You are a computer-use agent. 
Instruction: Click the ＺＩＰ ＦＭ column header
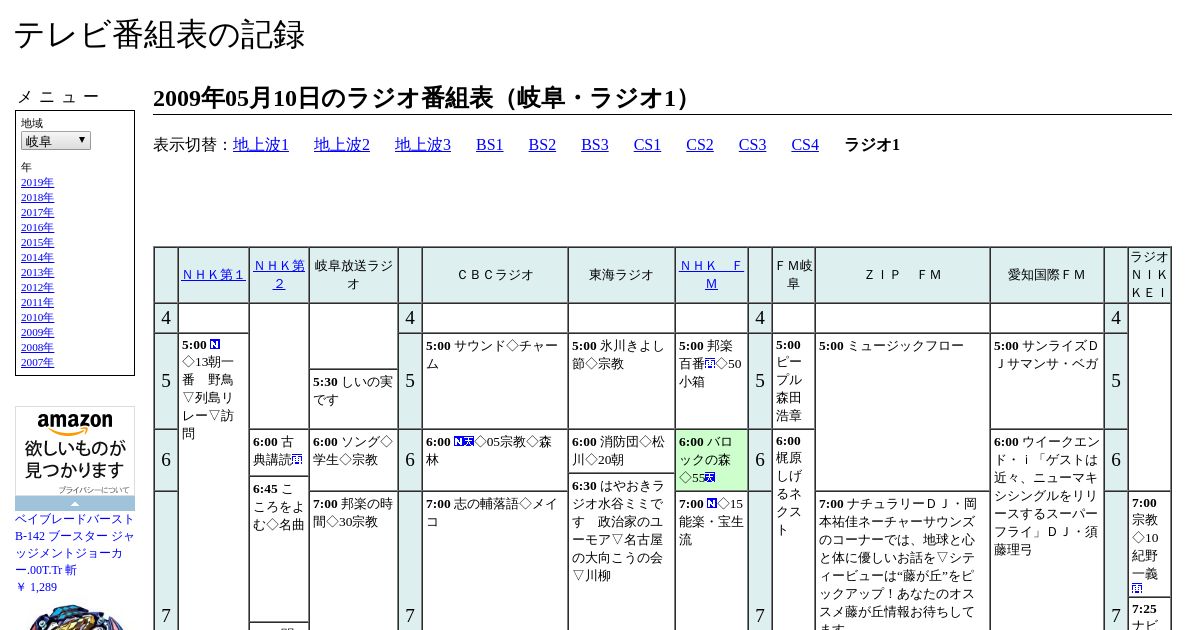[902, 275]
